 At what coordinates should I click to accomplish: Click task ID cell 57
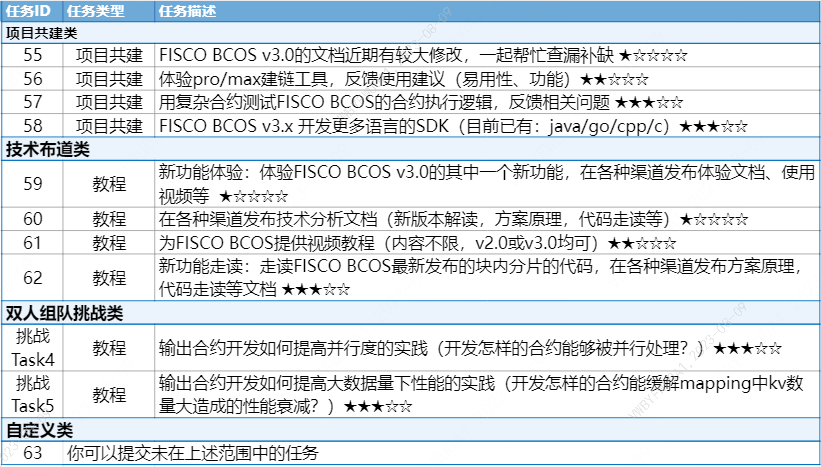coord(32,102)
